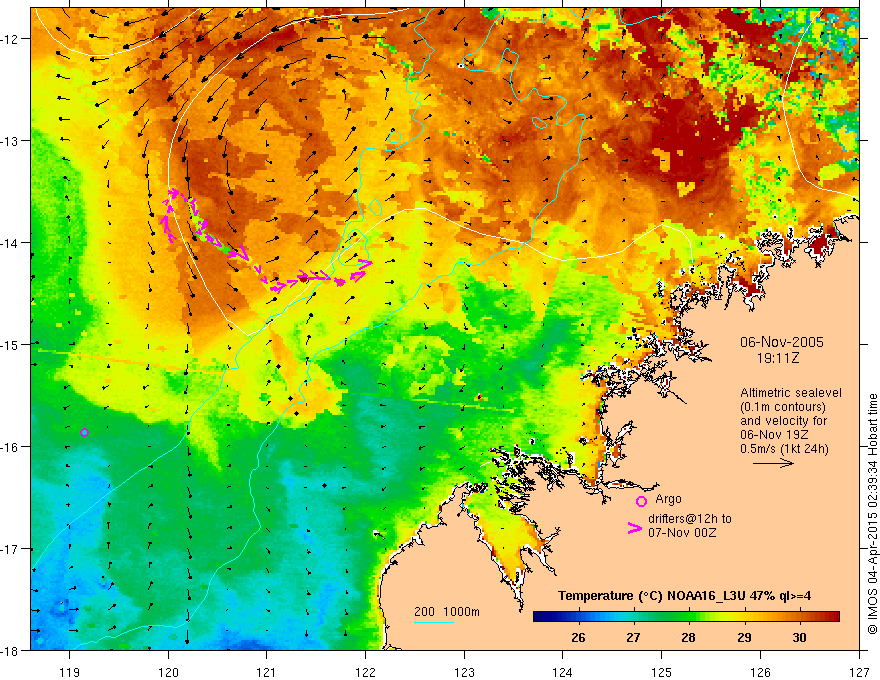Image resolution: width=880 pixels, height=680 pixels.
Task: Click the -12 latitude axis label
Action: coord(11,39)
